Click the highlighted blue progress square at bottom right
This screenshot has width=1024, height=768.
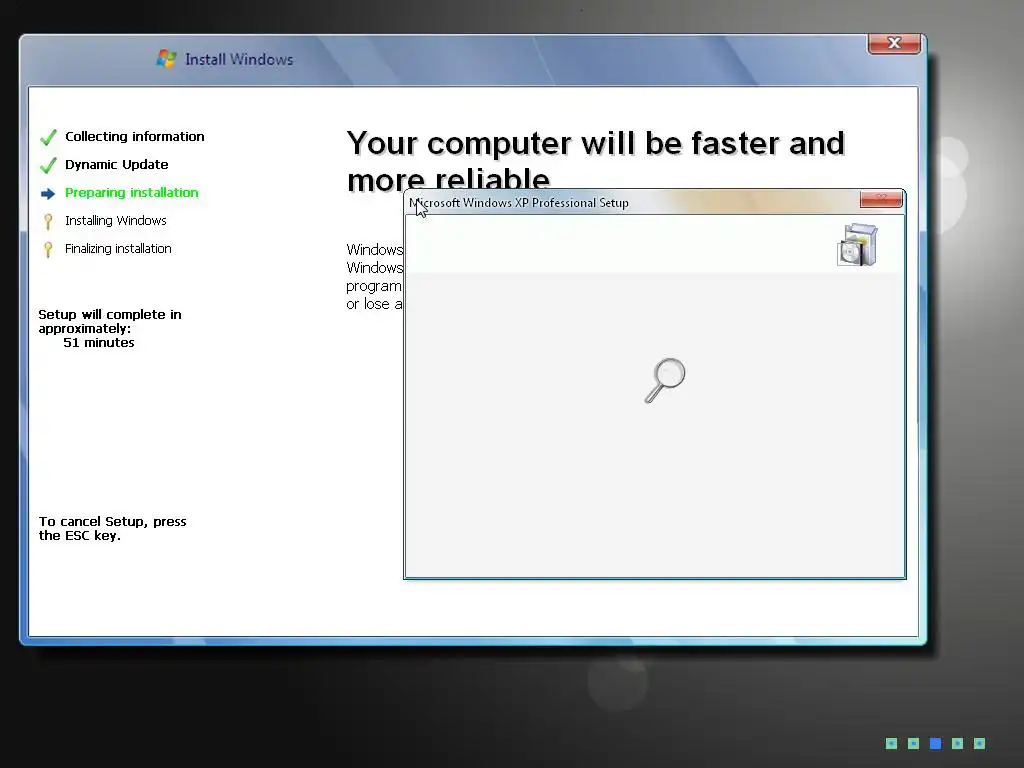pyautogui.click(x=935, y=743)
